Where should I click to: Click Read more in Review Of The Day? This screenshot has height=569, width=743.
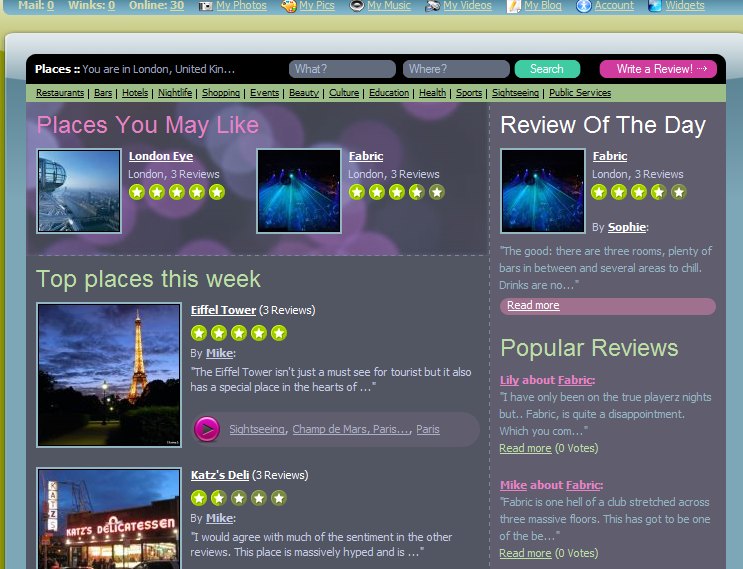pos(533,306)
